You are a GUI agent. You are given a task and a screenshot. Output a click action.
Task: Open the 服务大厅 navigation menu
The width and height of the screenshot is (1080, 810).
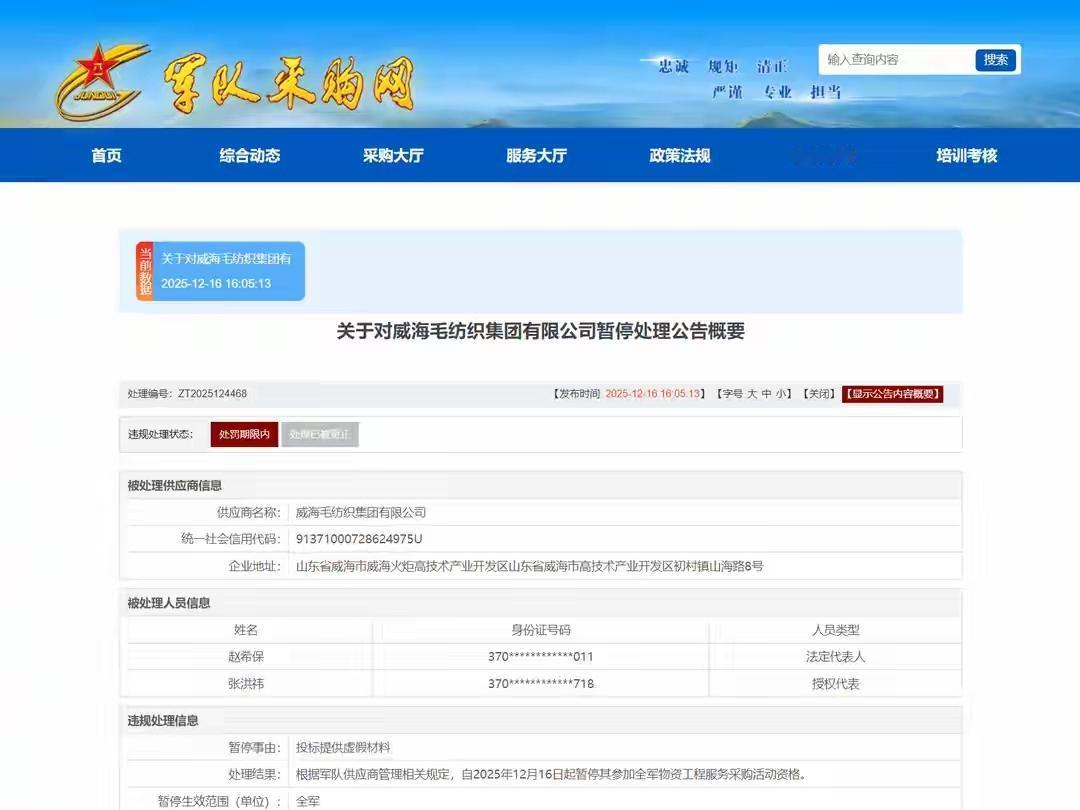pyautogui.click(x=536, y=155)
